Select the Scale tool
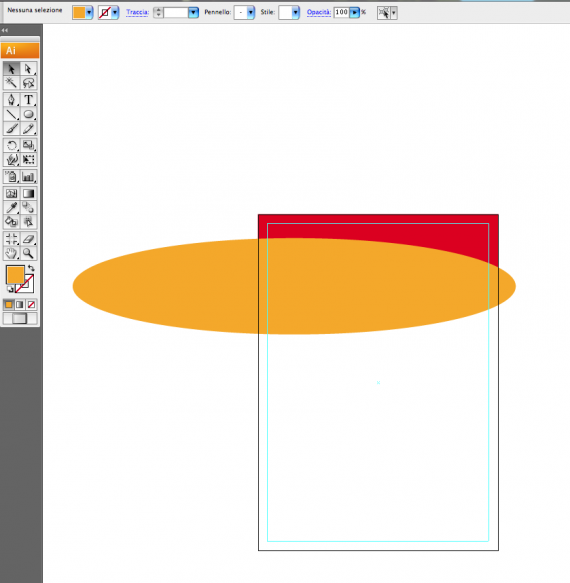Viewport: 570px width, 583px height. (28, 145)
